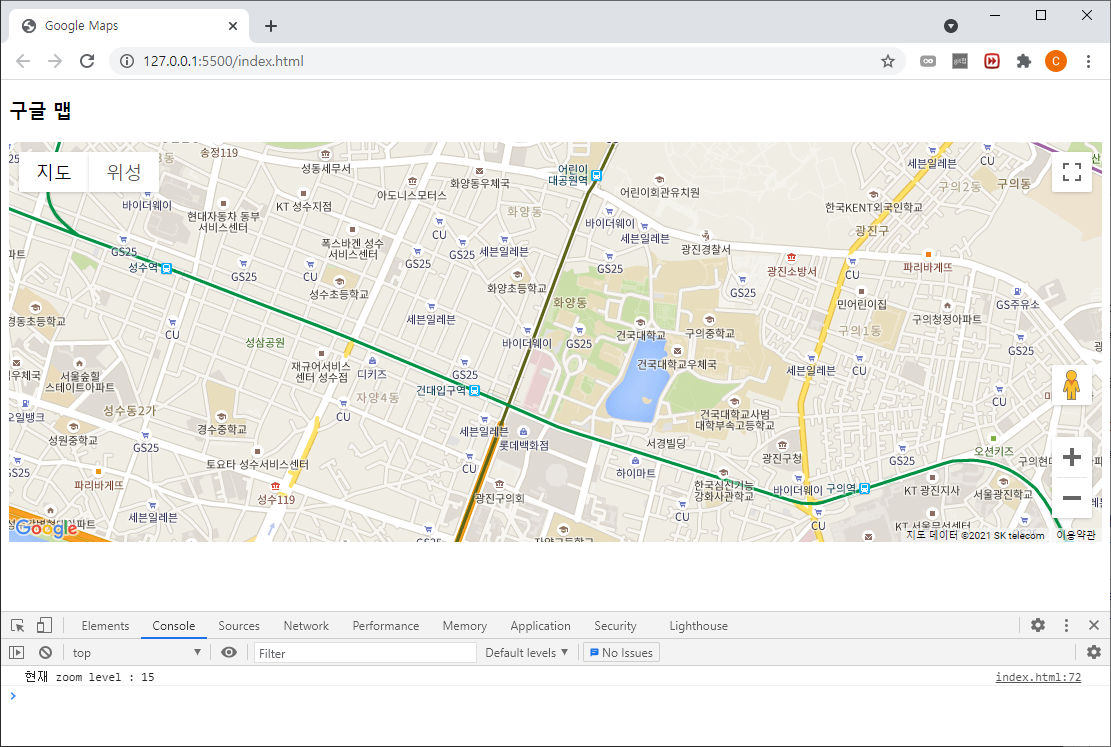Click the 건대입구역 subway station icon
Viewport: 1111px width, 747px height.
pyautogui.click(x=474, y=391)
